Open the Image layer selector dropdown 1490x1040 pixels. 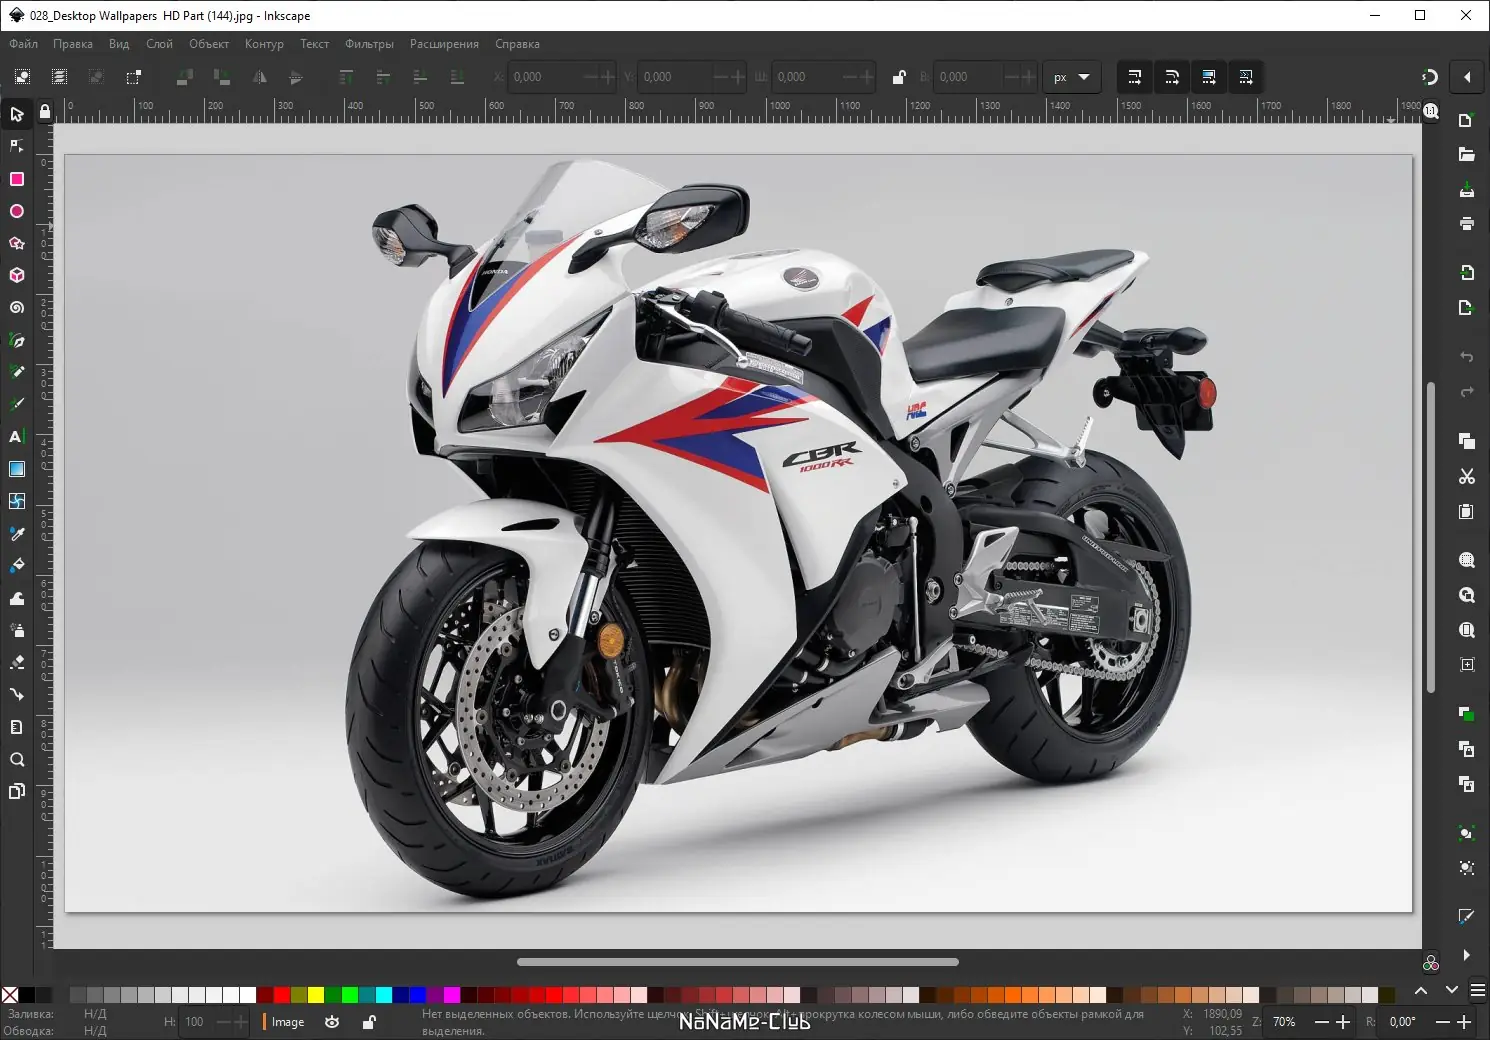(284, 1022)
